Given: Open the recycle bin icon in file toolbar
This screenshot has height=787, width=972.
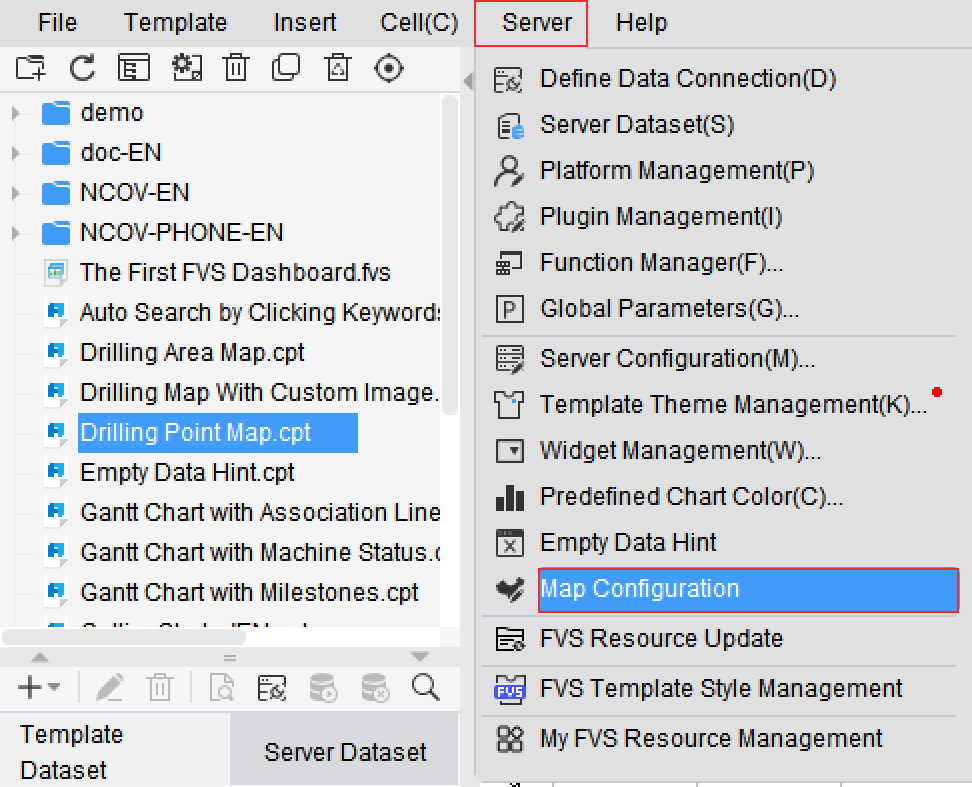Looking at the screenshot, I should tap(338, 68).
